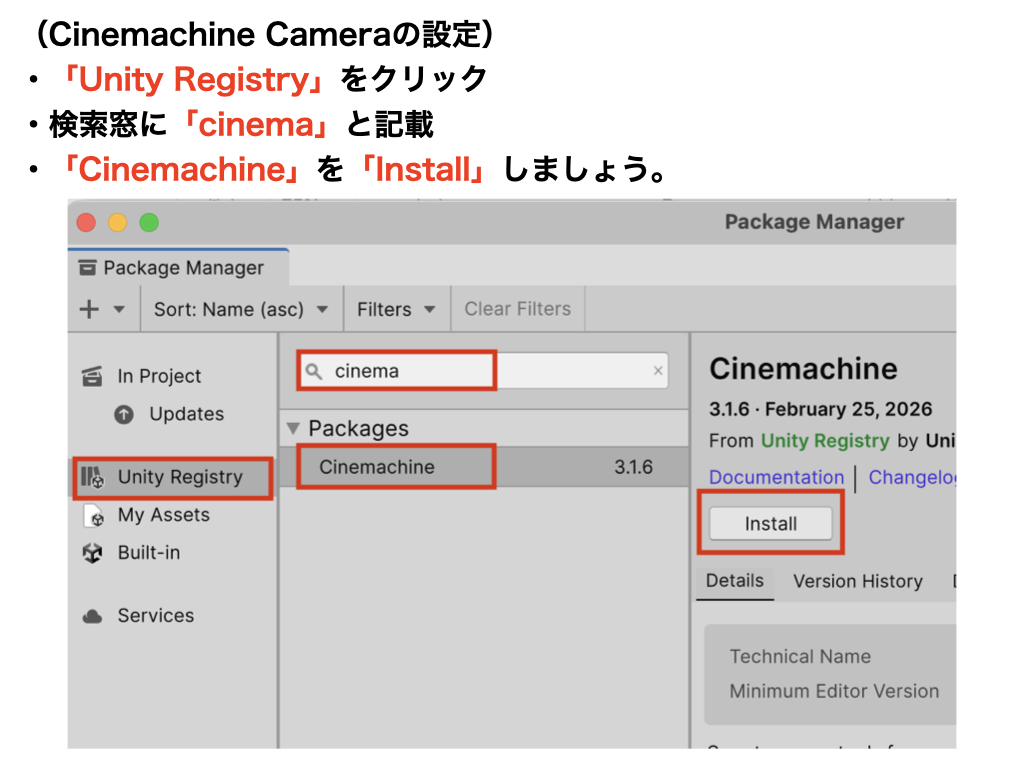
Task: Click the My Assets icon
Action: [x=93, y=516]
